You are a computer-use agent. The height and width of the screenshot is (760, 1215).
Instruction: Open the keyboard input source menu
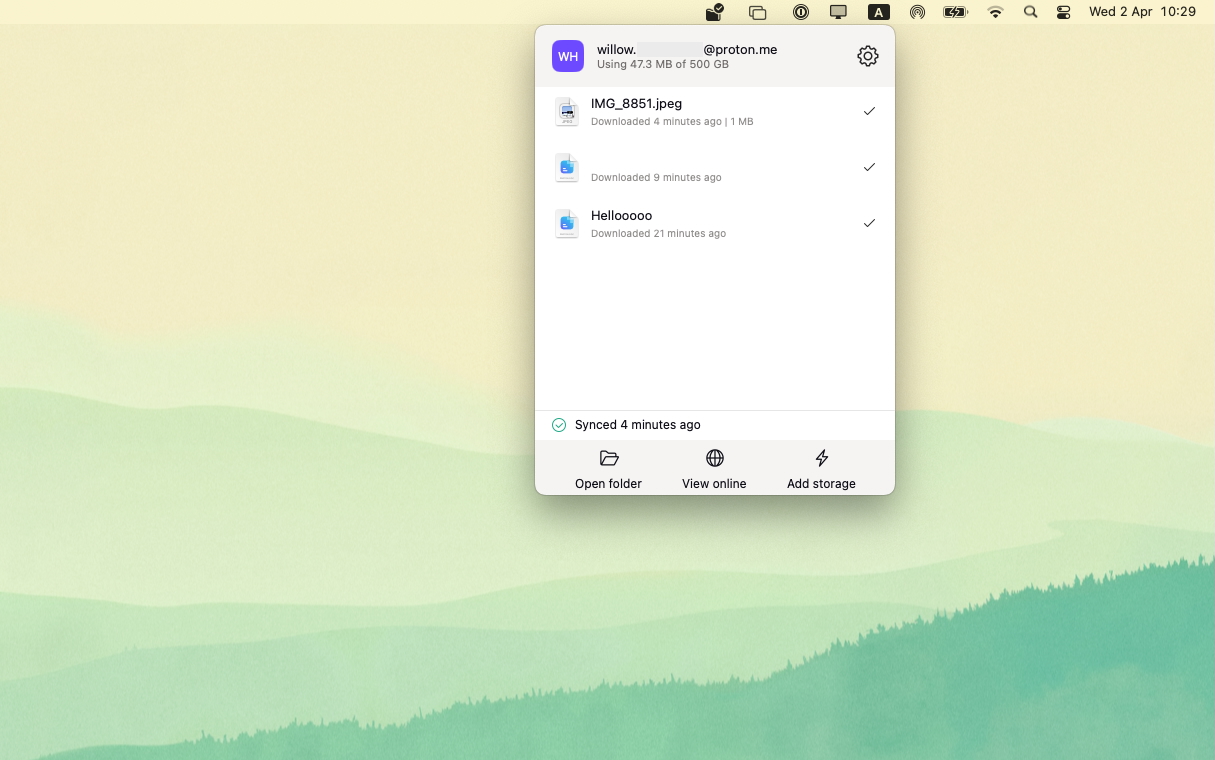click(x=878, y=12)
